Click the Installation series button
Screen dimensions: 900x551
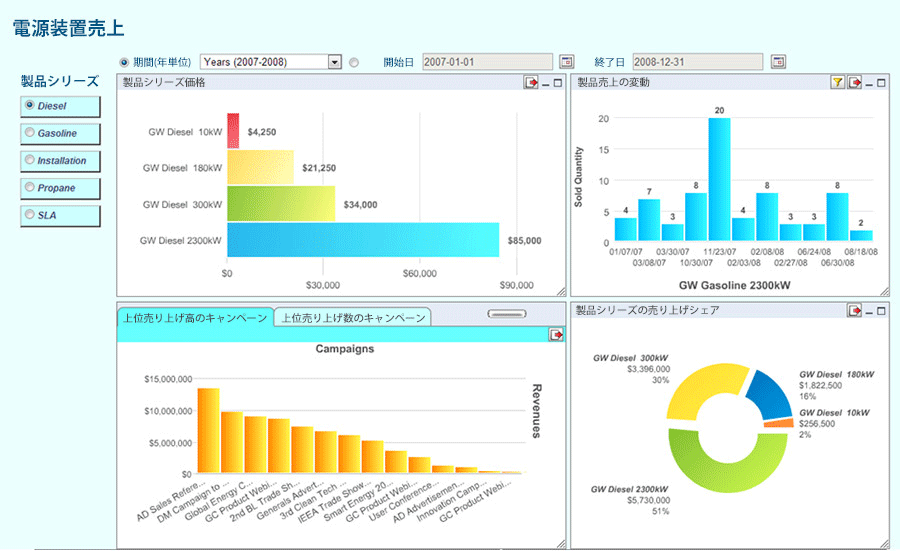pos(60,161)
